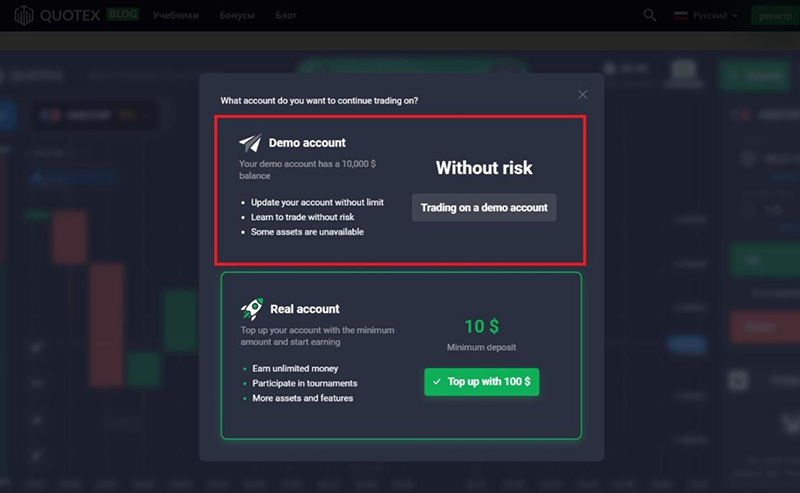Click the Trading on a demo account button

click(x=484, y=207)
